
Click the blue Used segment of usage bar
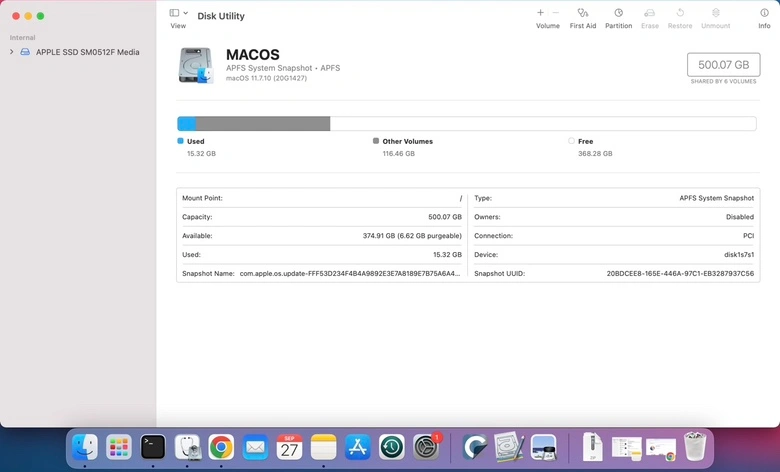pos(187,123)
